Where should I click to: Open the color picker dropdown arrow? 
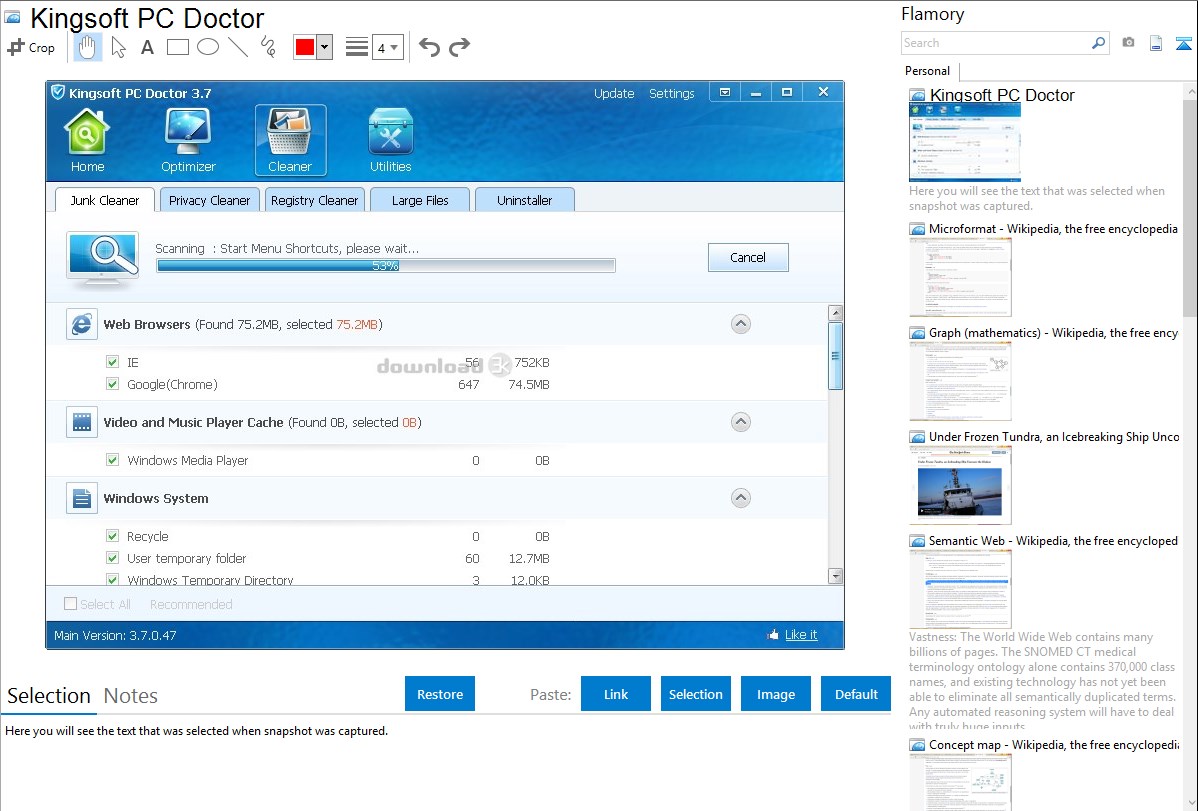click(324, 47)
